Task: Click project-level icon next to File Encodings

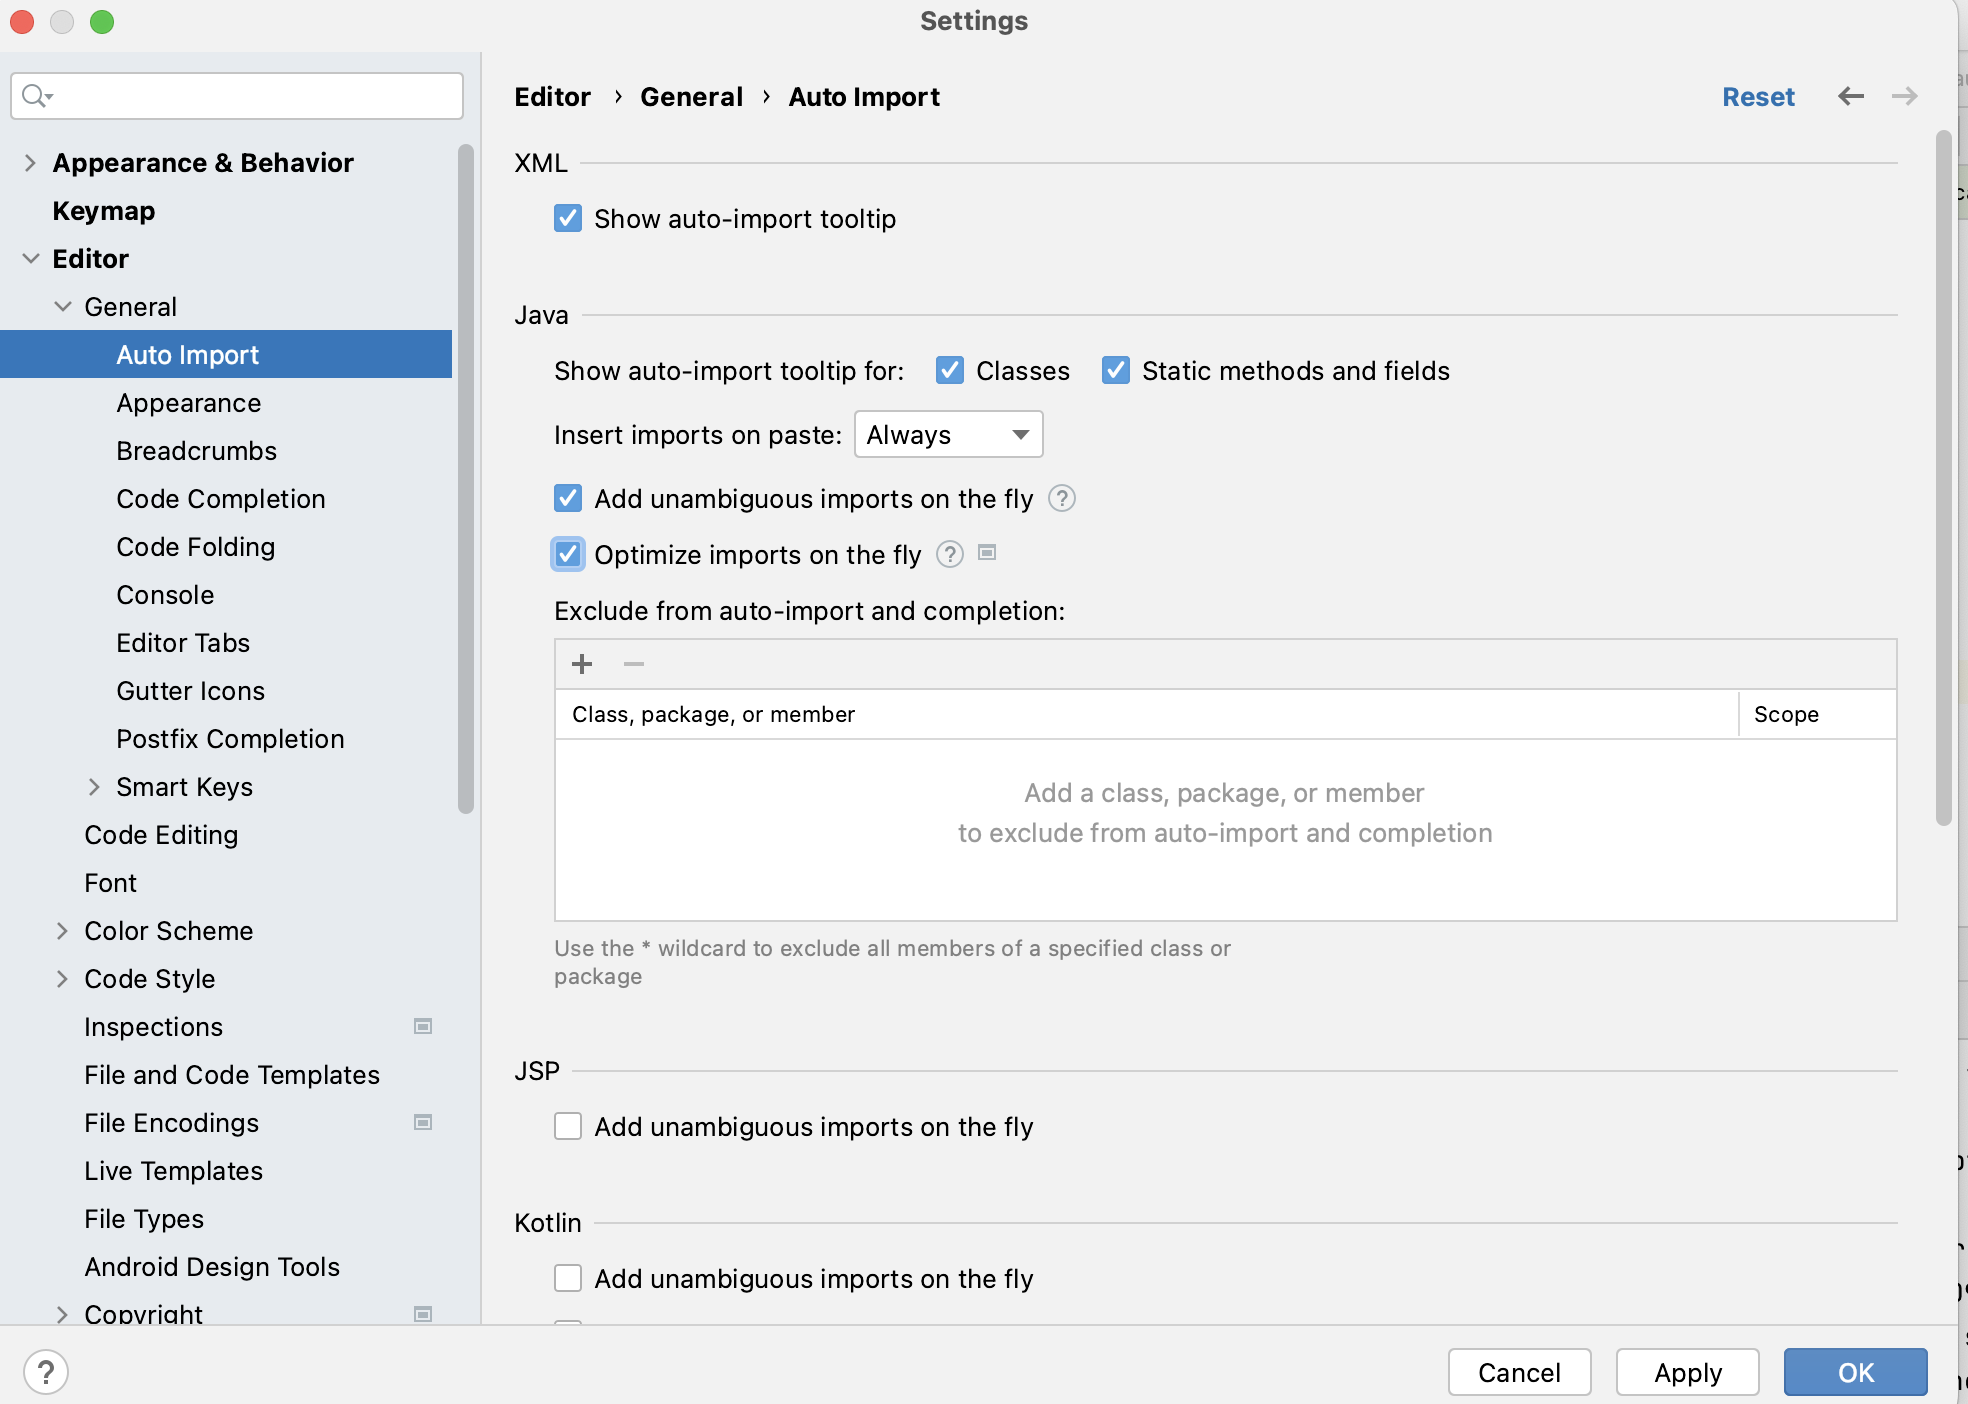Action: pos(423,1123)
